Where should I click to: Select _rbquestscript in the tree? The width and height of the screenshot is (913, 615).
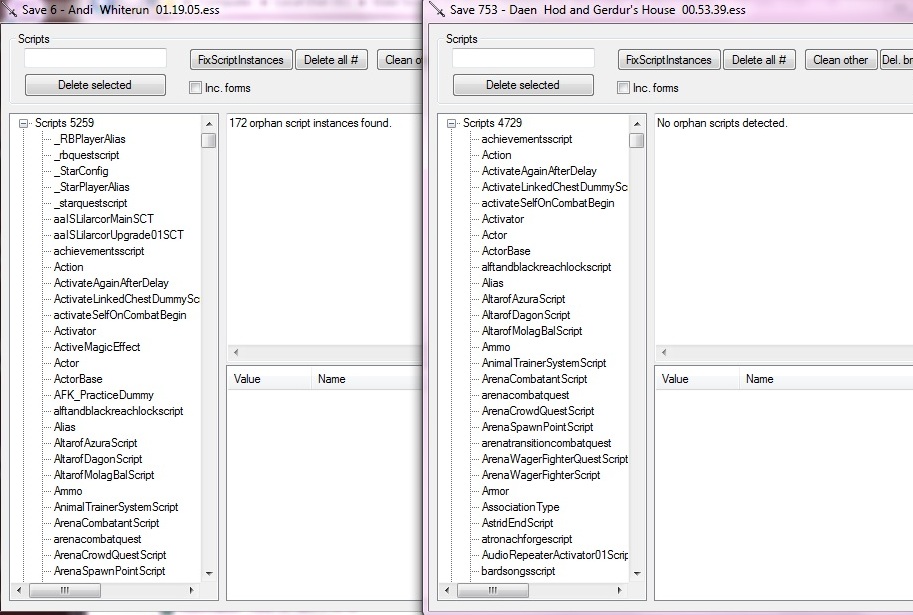86,155
